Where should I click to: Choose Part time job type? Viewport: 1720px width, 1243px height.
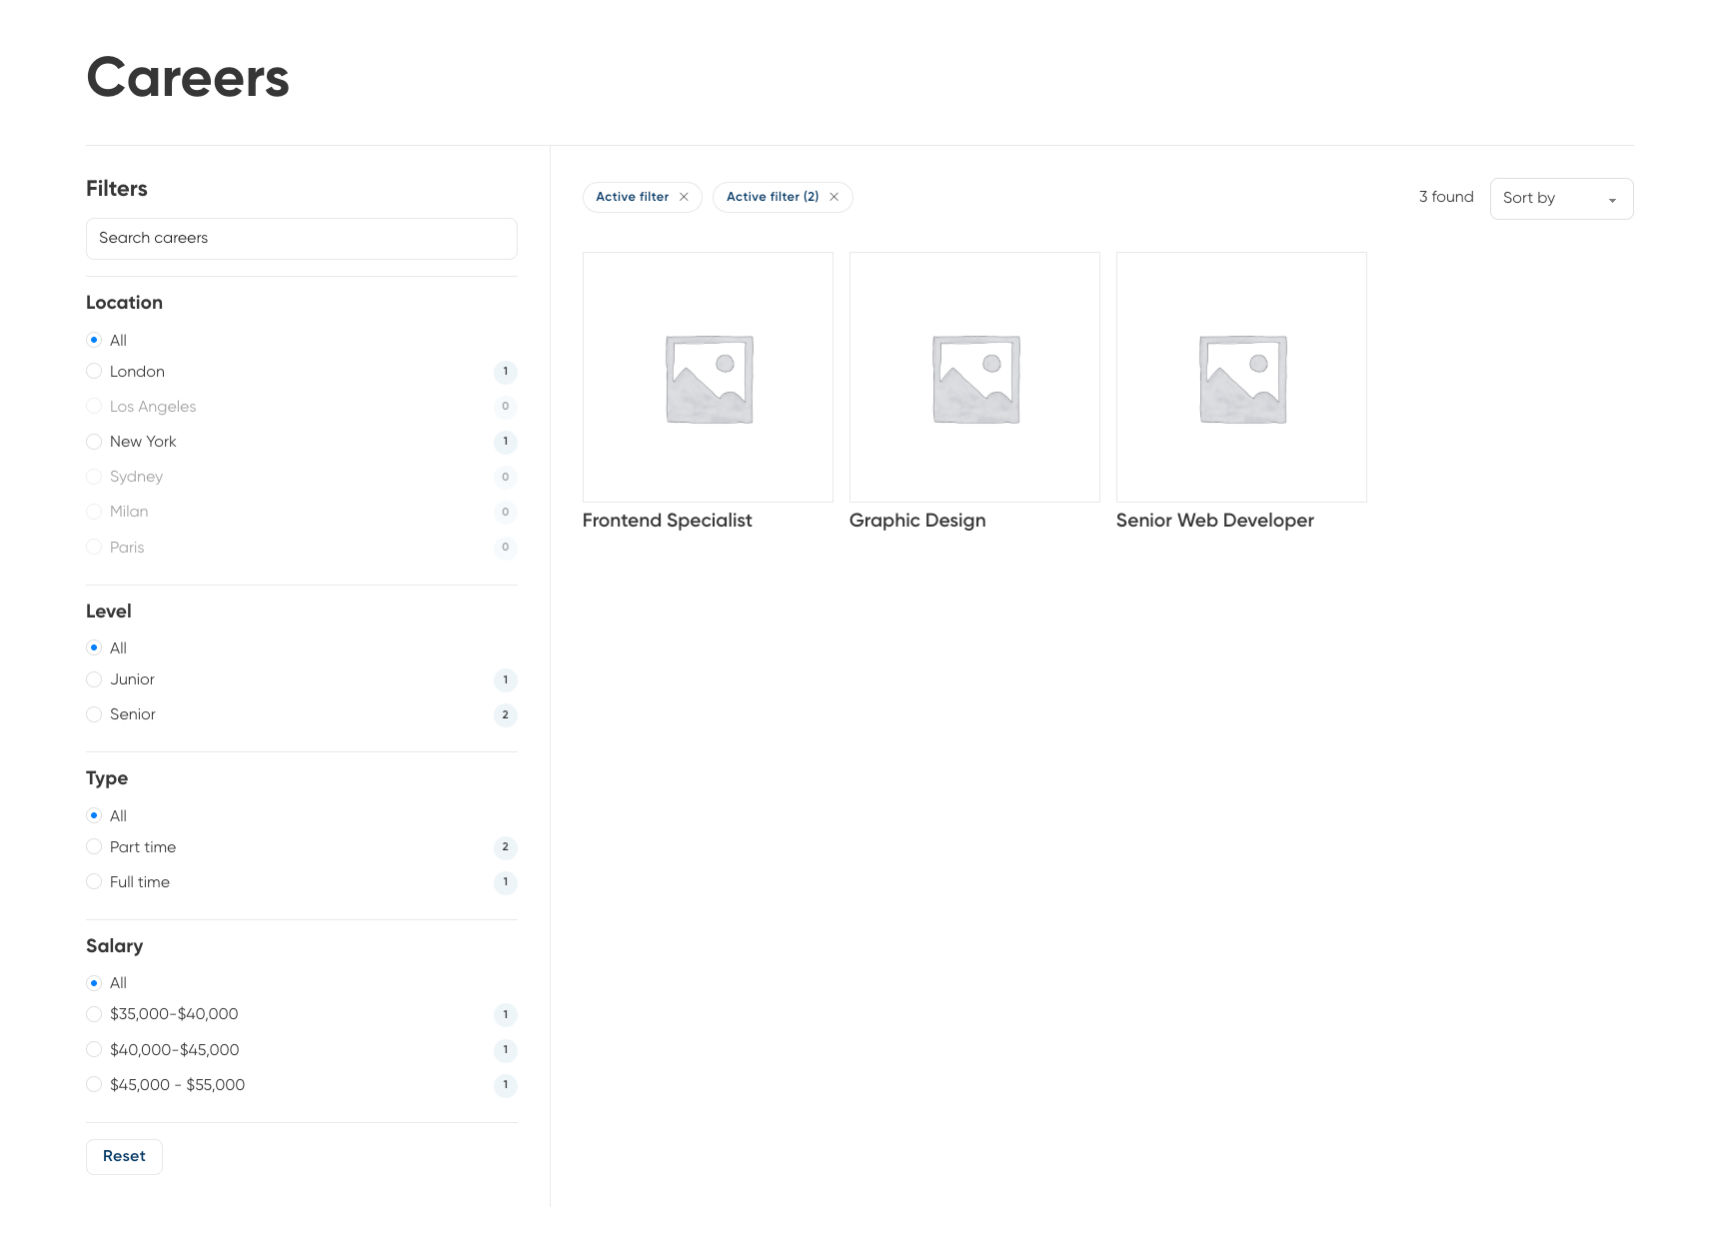tap(94, 847)
